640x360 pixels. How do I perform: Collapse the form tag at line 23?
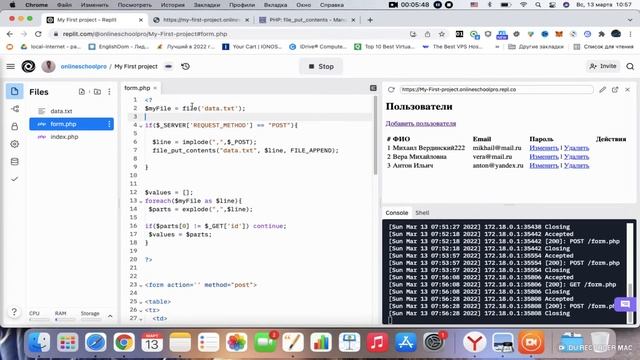(141, 285)
